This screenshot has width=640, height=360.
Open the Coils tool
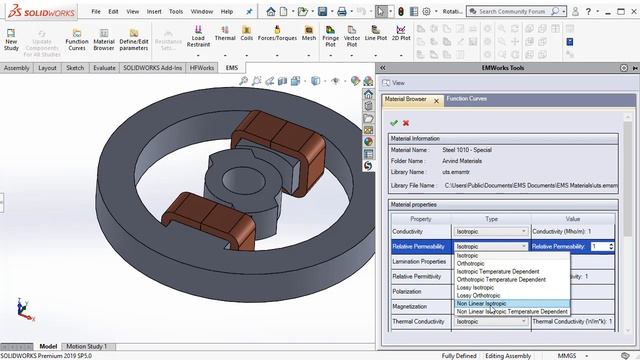click(x=247, y=33)
